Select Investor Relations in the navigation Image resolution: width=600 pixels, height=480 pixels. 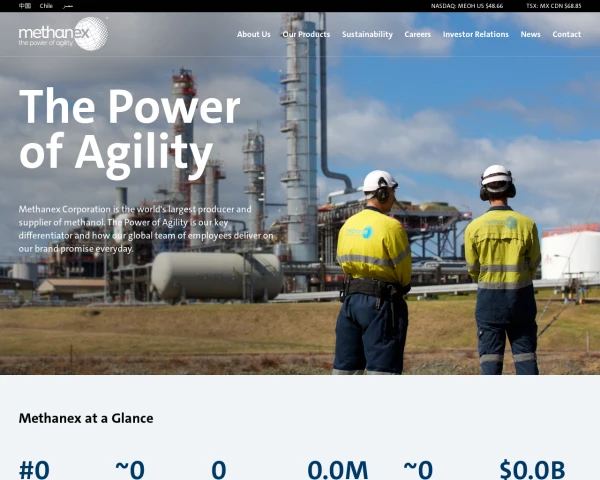[x=476, y=34]
